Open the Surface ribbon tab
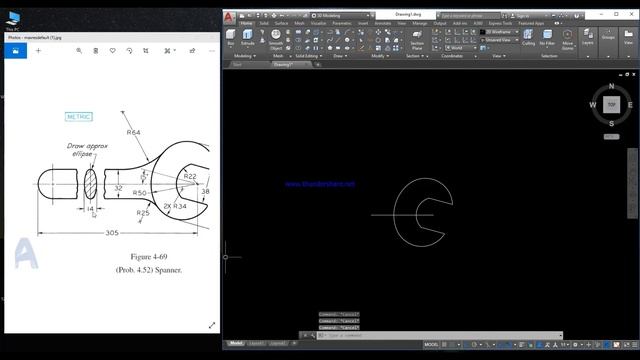This screenshot has width=640, height=360. pos(281,23)
